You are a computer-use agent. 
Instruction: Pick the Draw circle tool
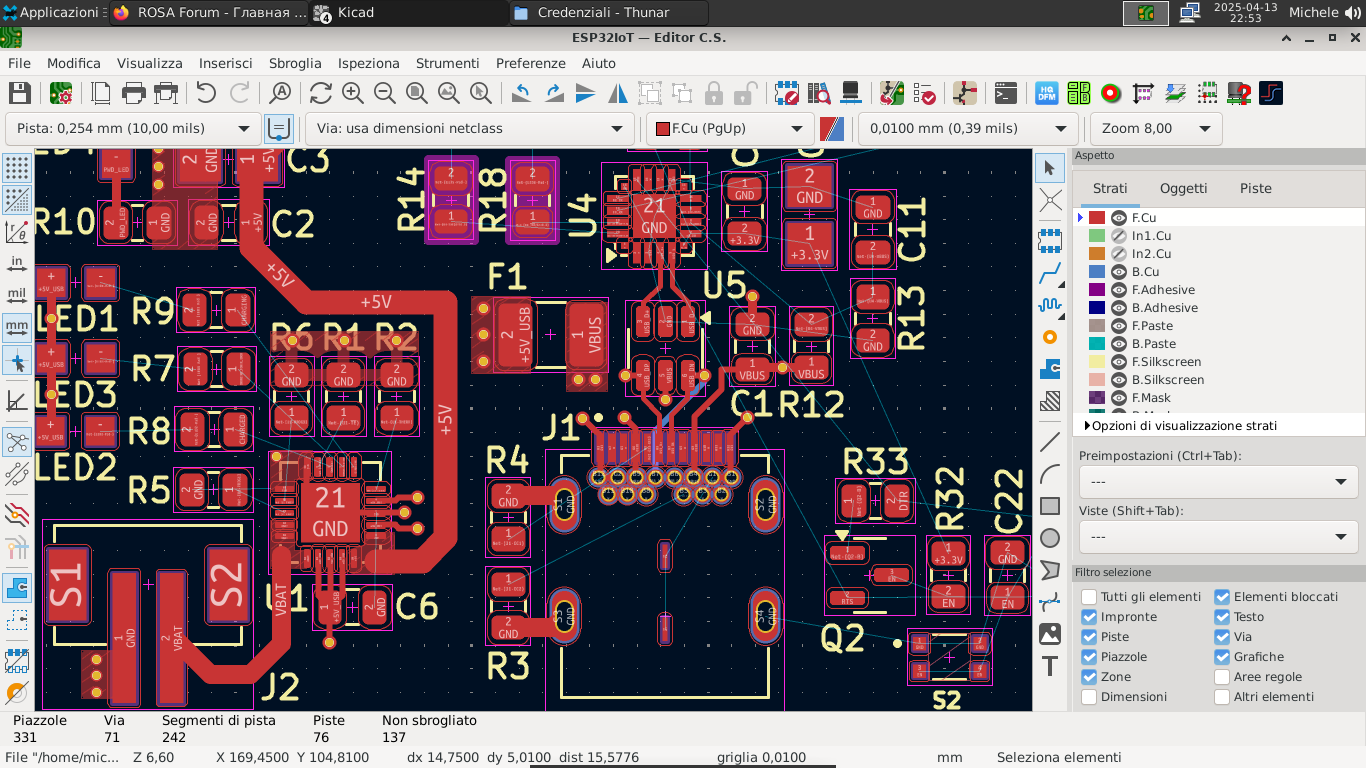click(1050, 538)
